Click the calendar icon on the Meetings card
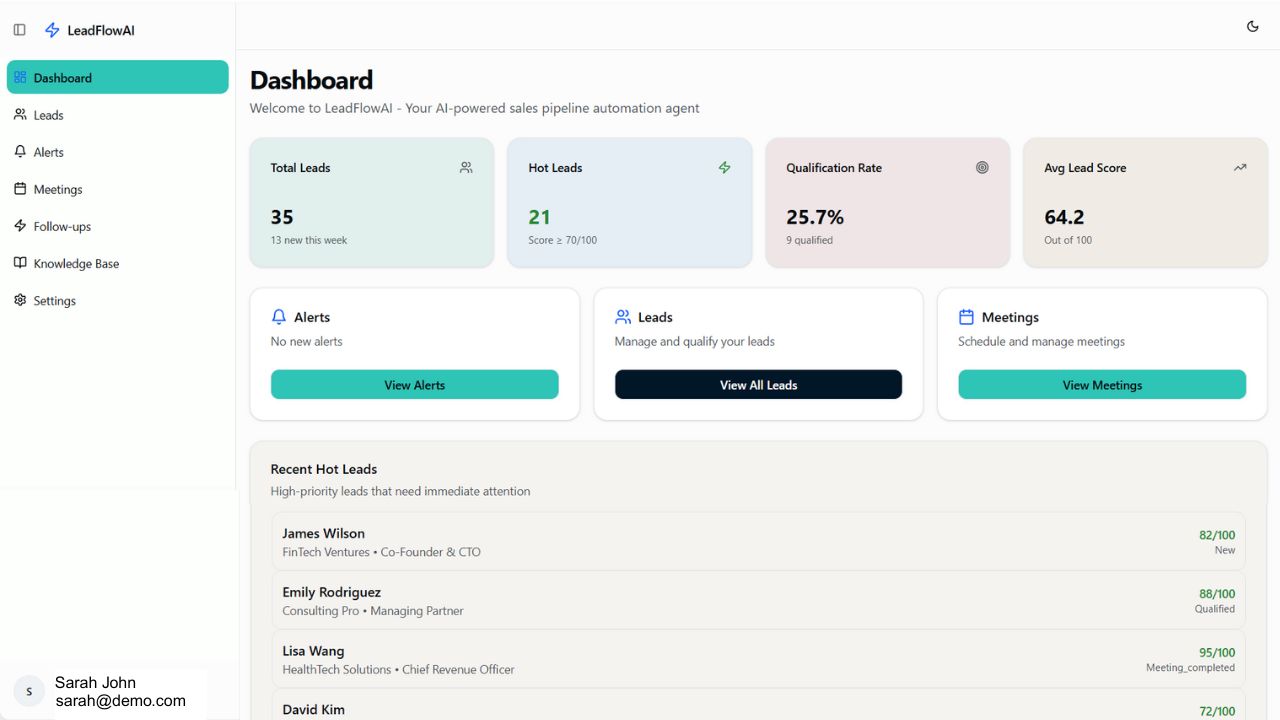Screen dimensions: 1280x720 click(x=966, y=316)
